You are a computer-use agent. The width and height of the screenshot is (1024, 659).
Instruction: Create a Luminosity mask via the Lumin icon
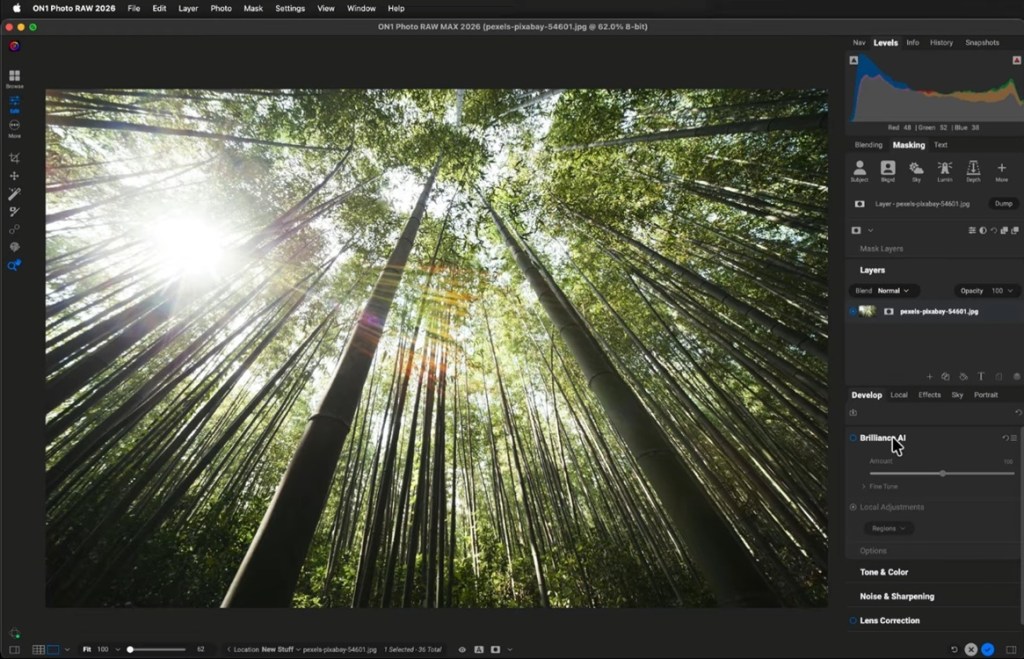pos(945,168)
